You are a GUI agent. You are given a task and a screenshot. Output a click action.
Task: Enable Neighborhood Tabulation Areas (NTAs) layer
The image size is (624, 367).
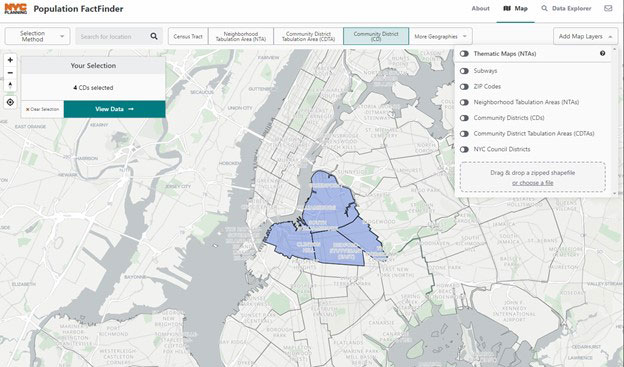coord(464,102)
